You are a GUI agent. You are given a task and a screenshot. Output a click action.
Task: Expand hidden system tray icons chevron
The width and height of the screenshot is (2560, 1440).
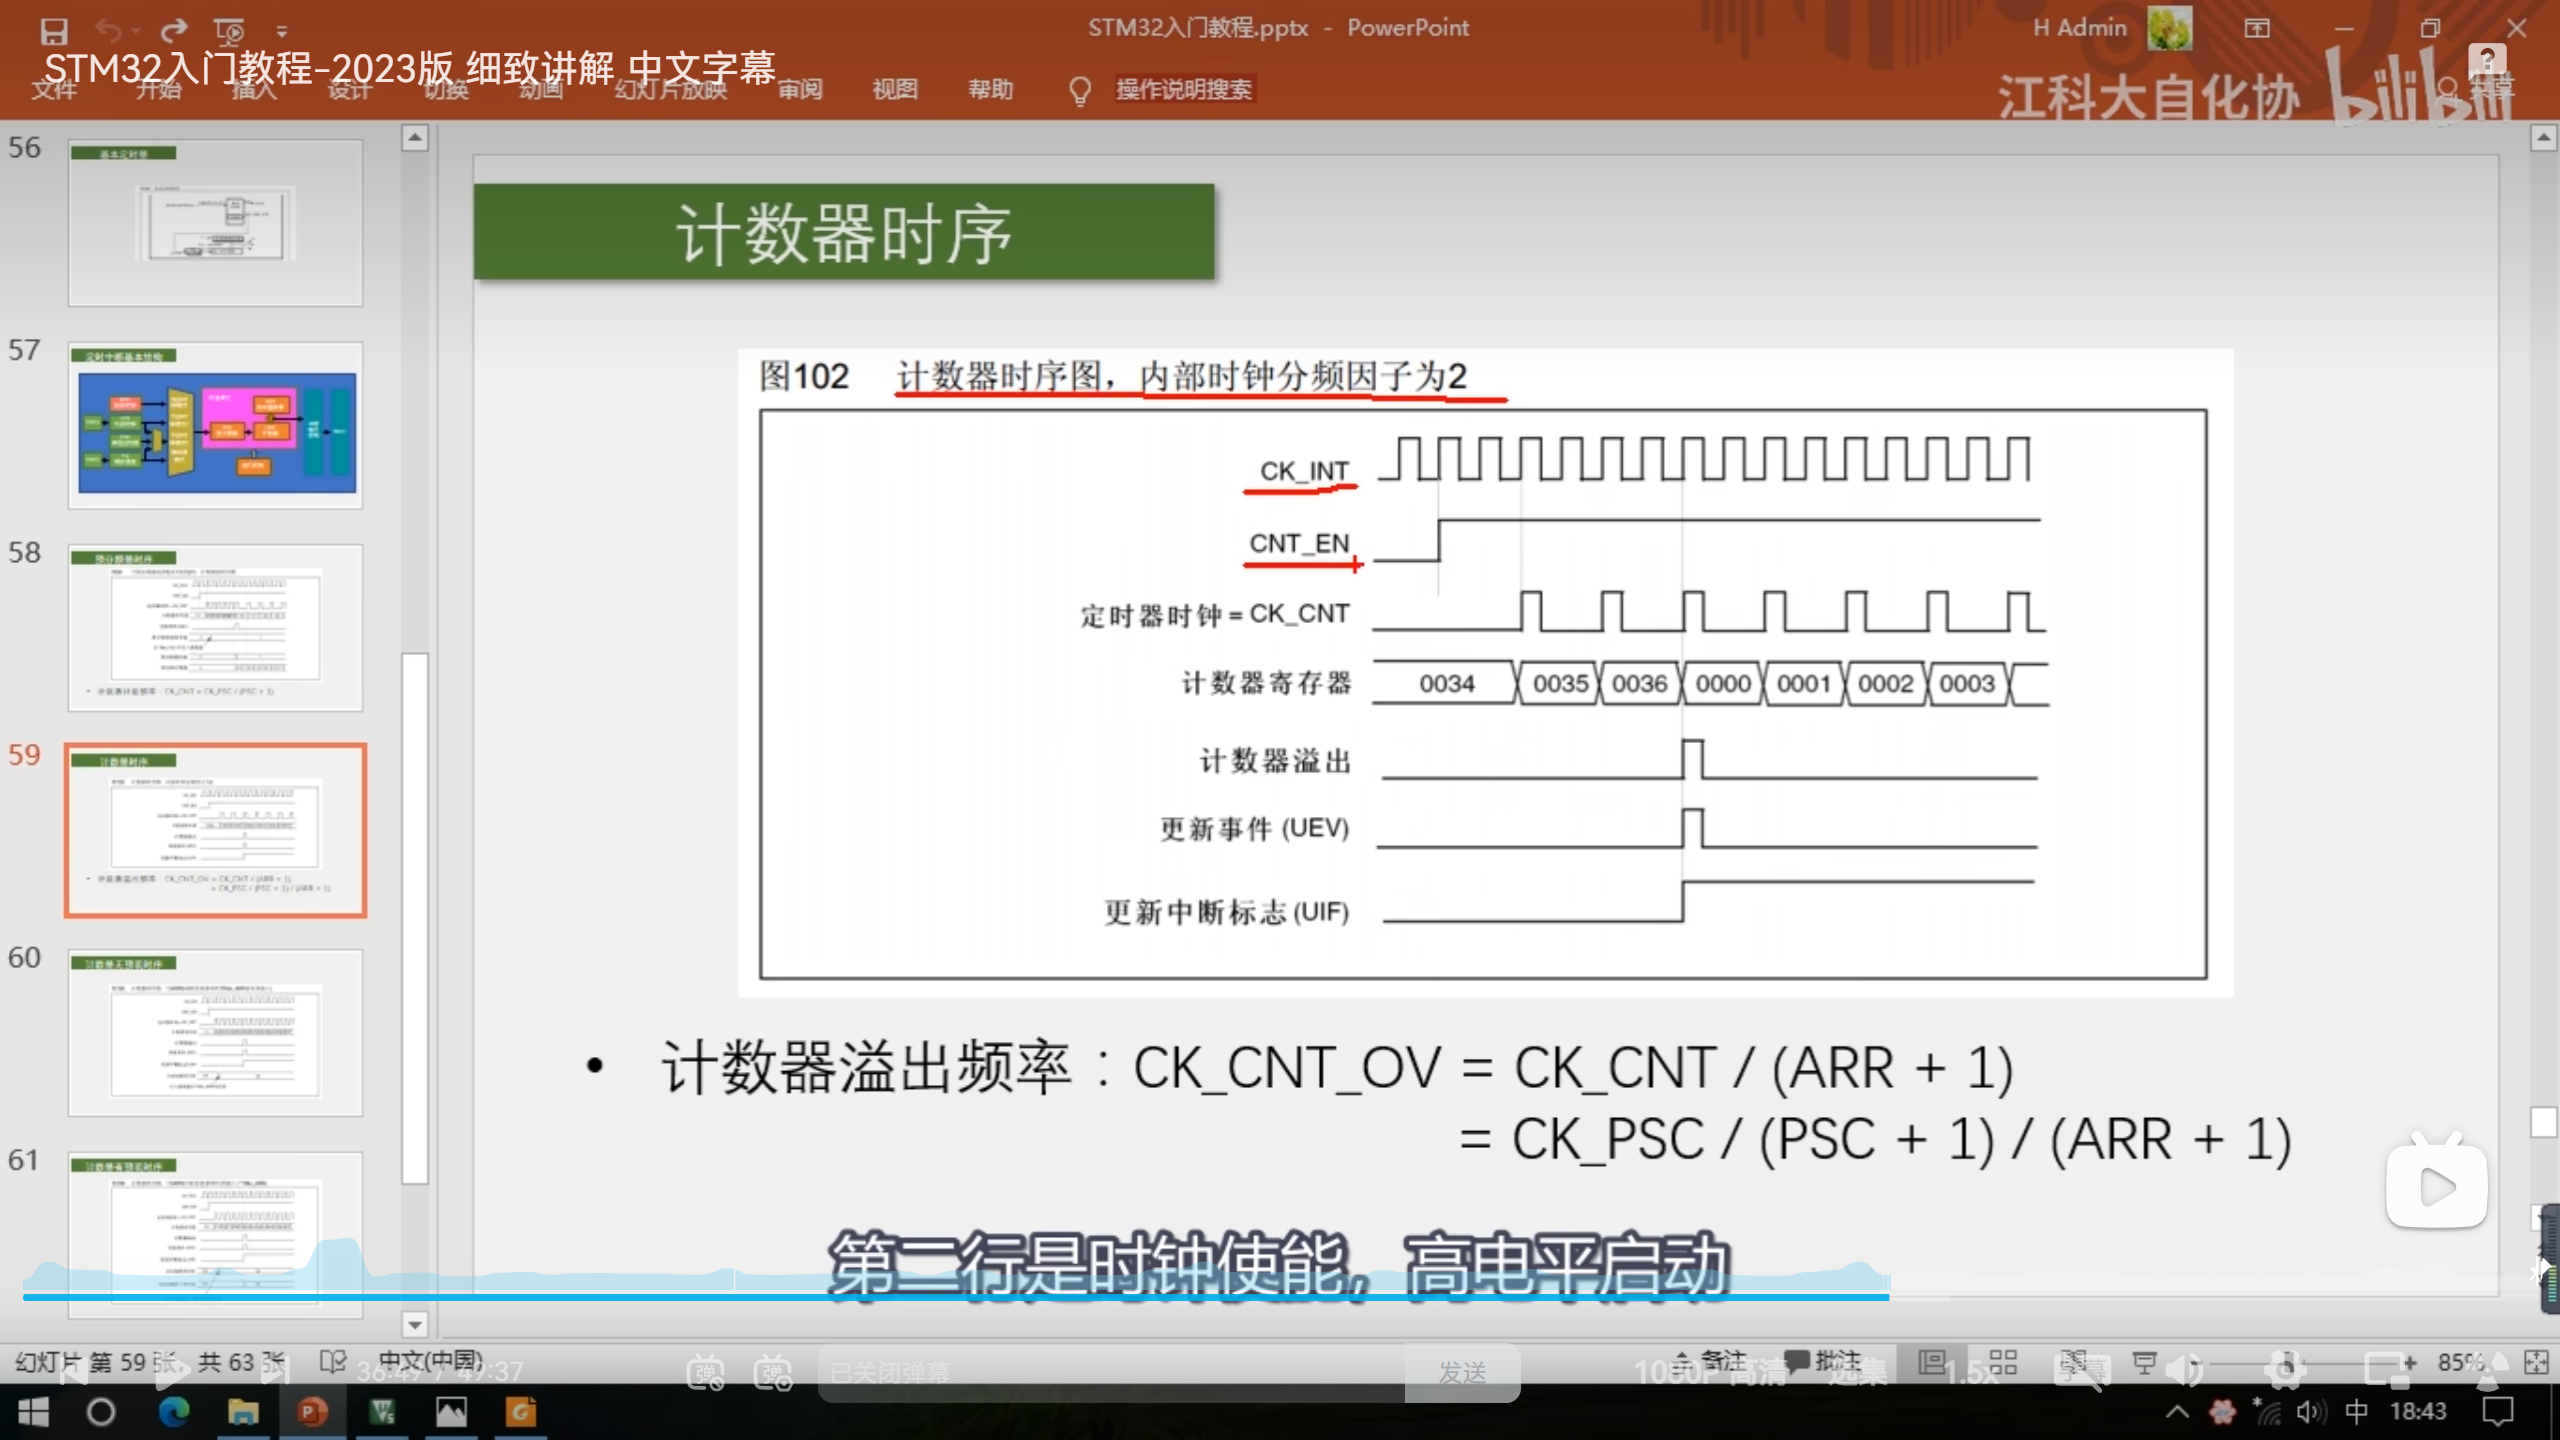(x=2177, y=1411)
